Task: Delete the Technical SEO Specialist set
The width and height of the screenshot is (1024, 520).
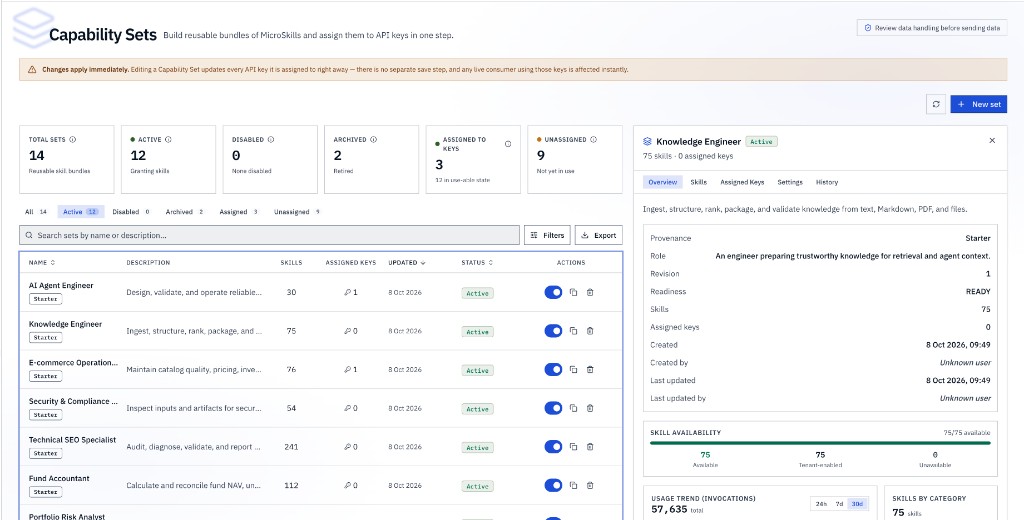Action: pyautogui.click(x=590, y=447)
